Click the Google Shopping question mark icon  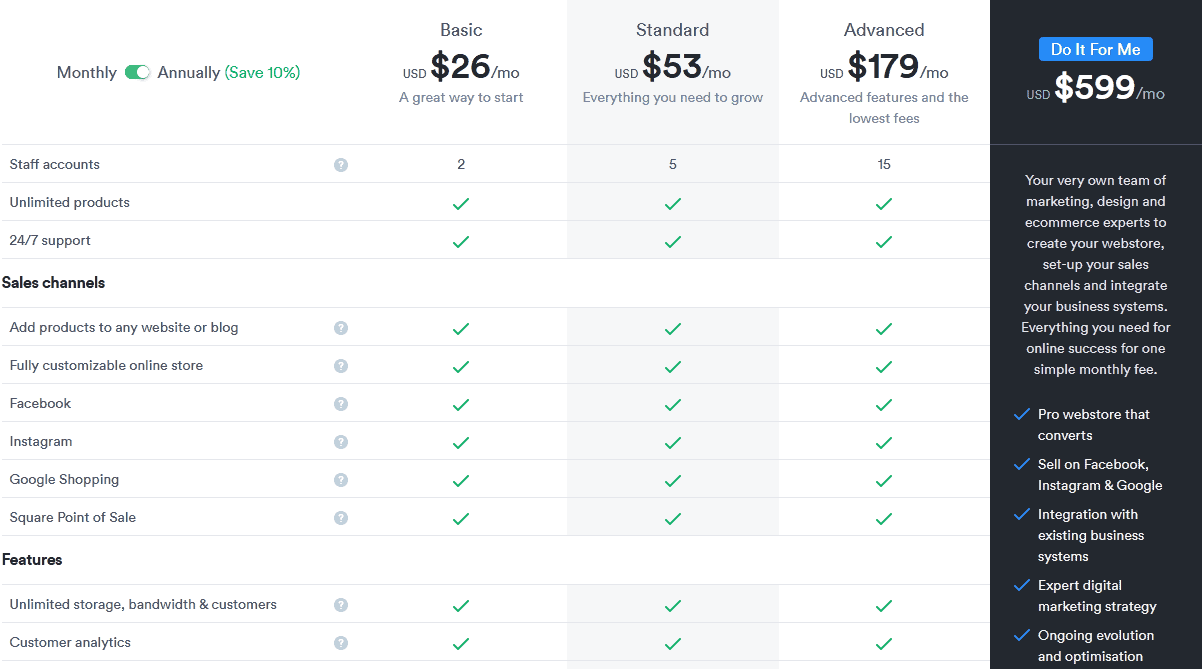pyautogui.click(x=341, y=480)
